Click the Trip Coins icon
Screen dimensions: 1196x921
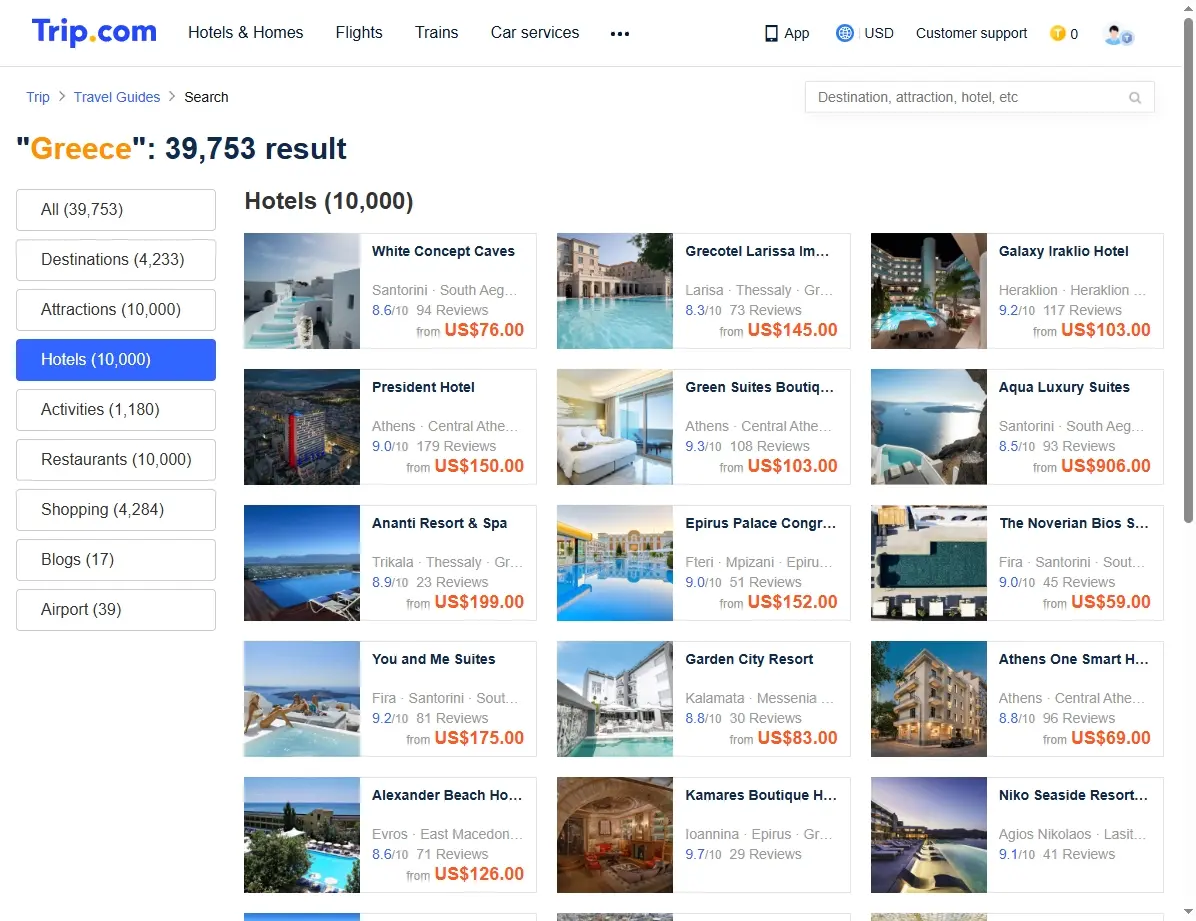1057,33
